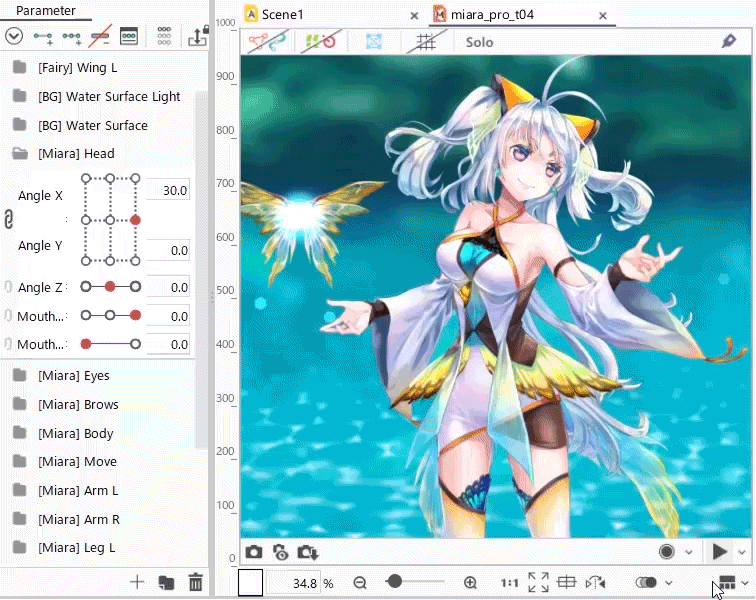Image resolution: width=756 pixels, height=600 pixels.
Task: Click the fit-to-screen arrows icon
Action: pos(538,583)
